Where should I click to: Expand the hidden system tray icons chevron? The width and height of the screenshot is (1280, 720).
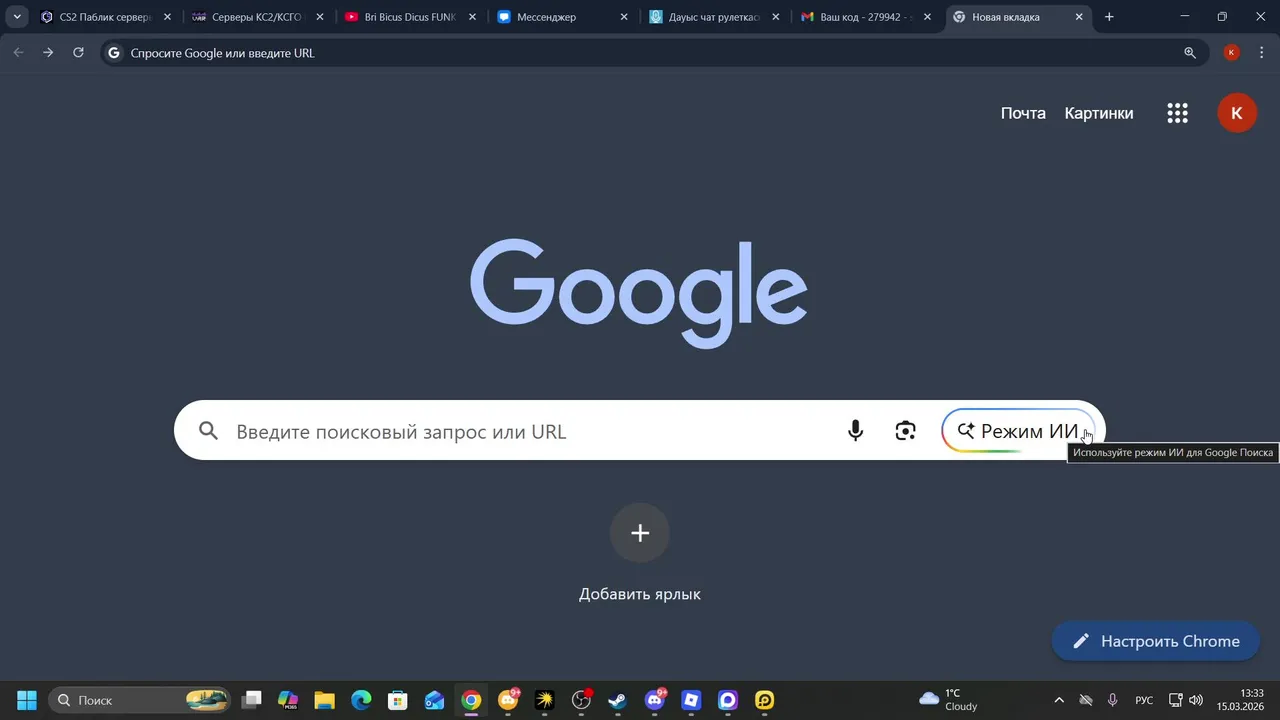click(1059, 700)
